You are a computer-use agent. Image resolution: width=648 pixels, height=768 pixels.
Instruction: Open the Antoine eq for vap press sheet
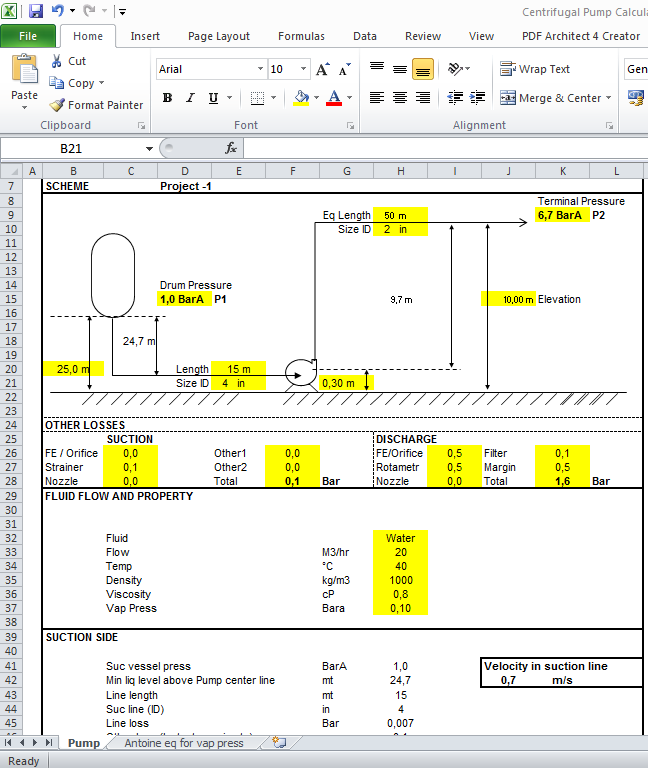click(184, 743)
